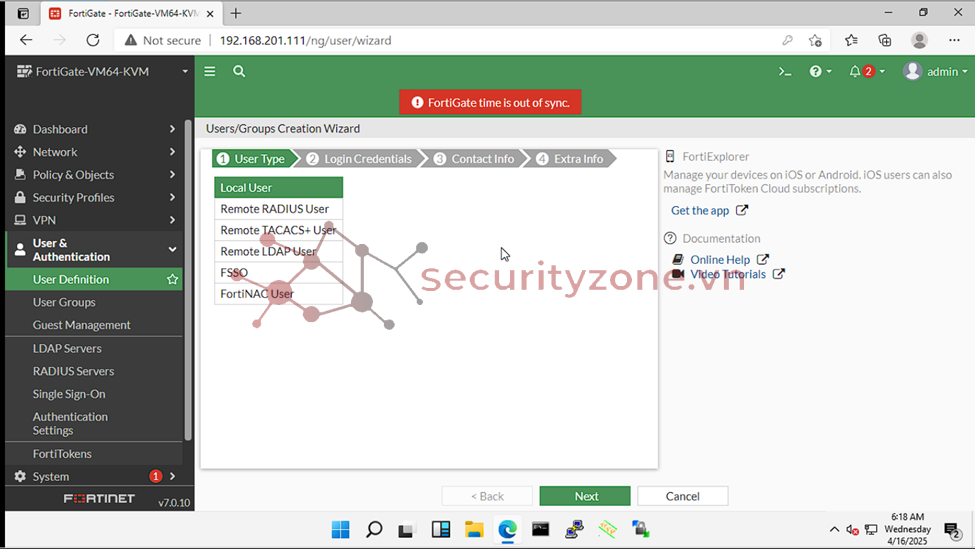Click the admin user avatar icon
This screenshot has height=549, width=975.
[x=912, y=72]
